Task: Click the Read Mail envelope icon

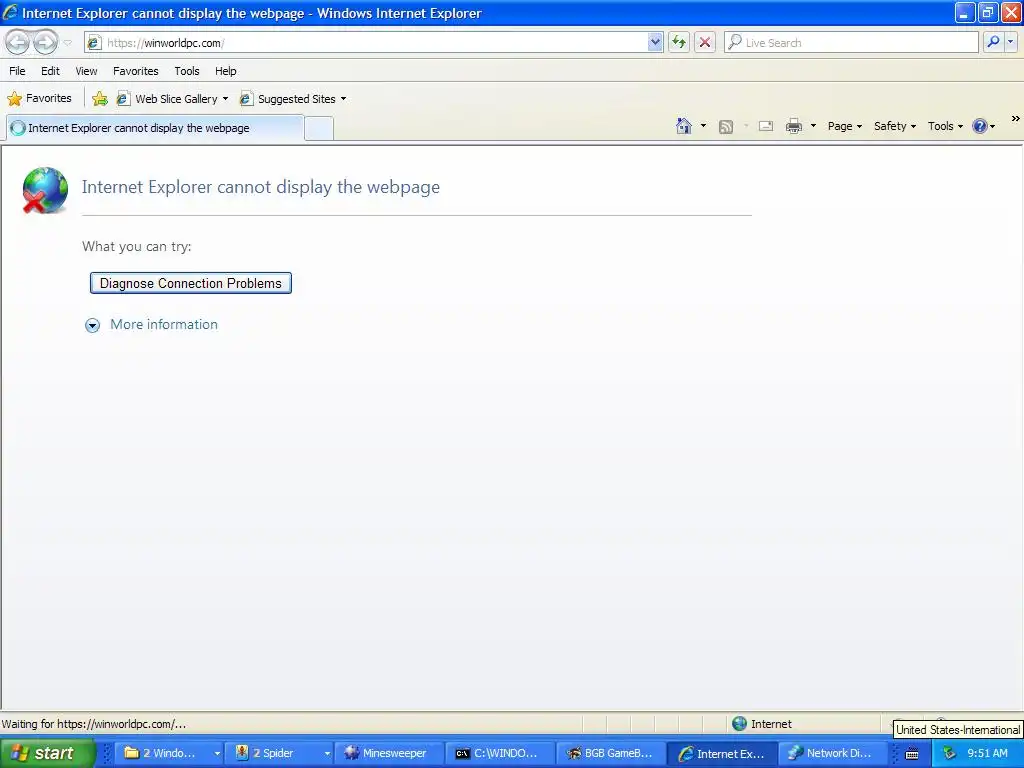Action: [766, 127]
